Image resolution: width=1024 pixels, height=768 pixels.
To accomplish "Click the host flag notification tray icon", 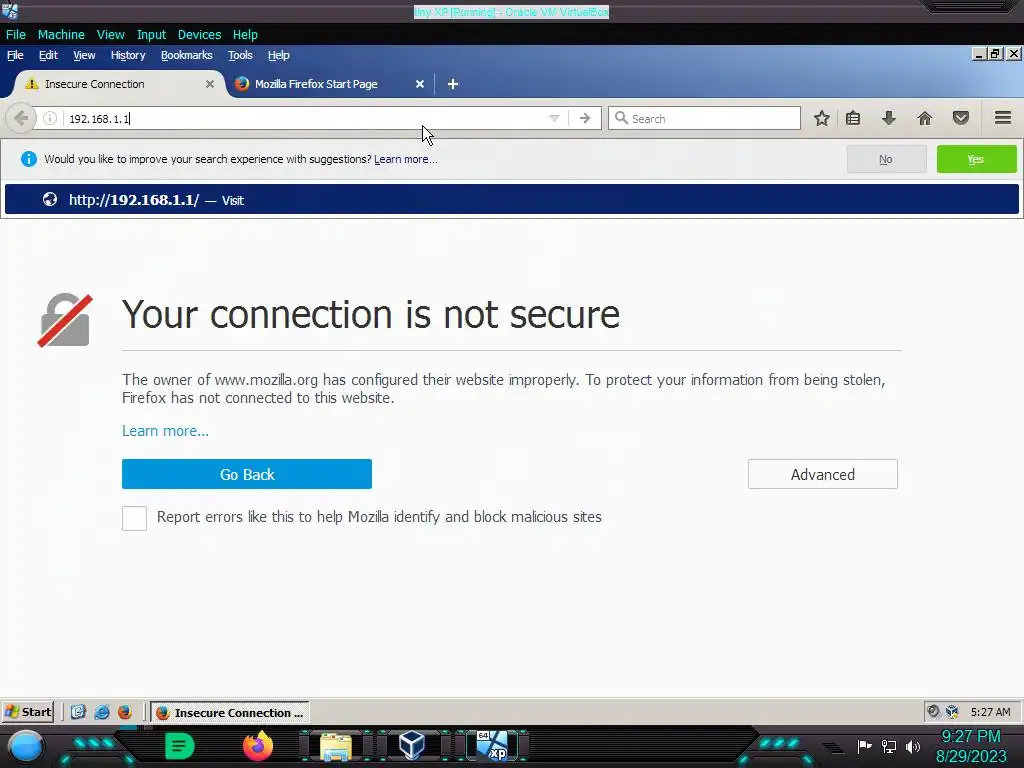I will (865, 746).
